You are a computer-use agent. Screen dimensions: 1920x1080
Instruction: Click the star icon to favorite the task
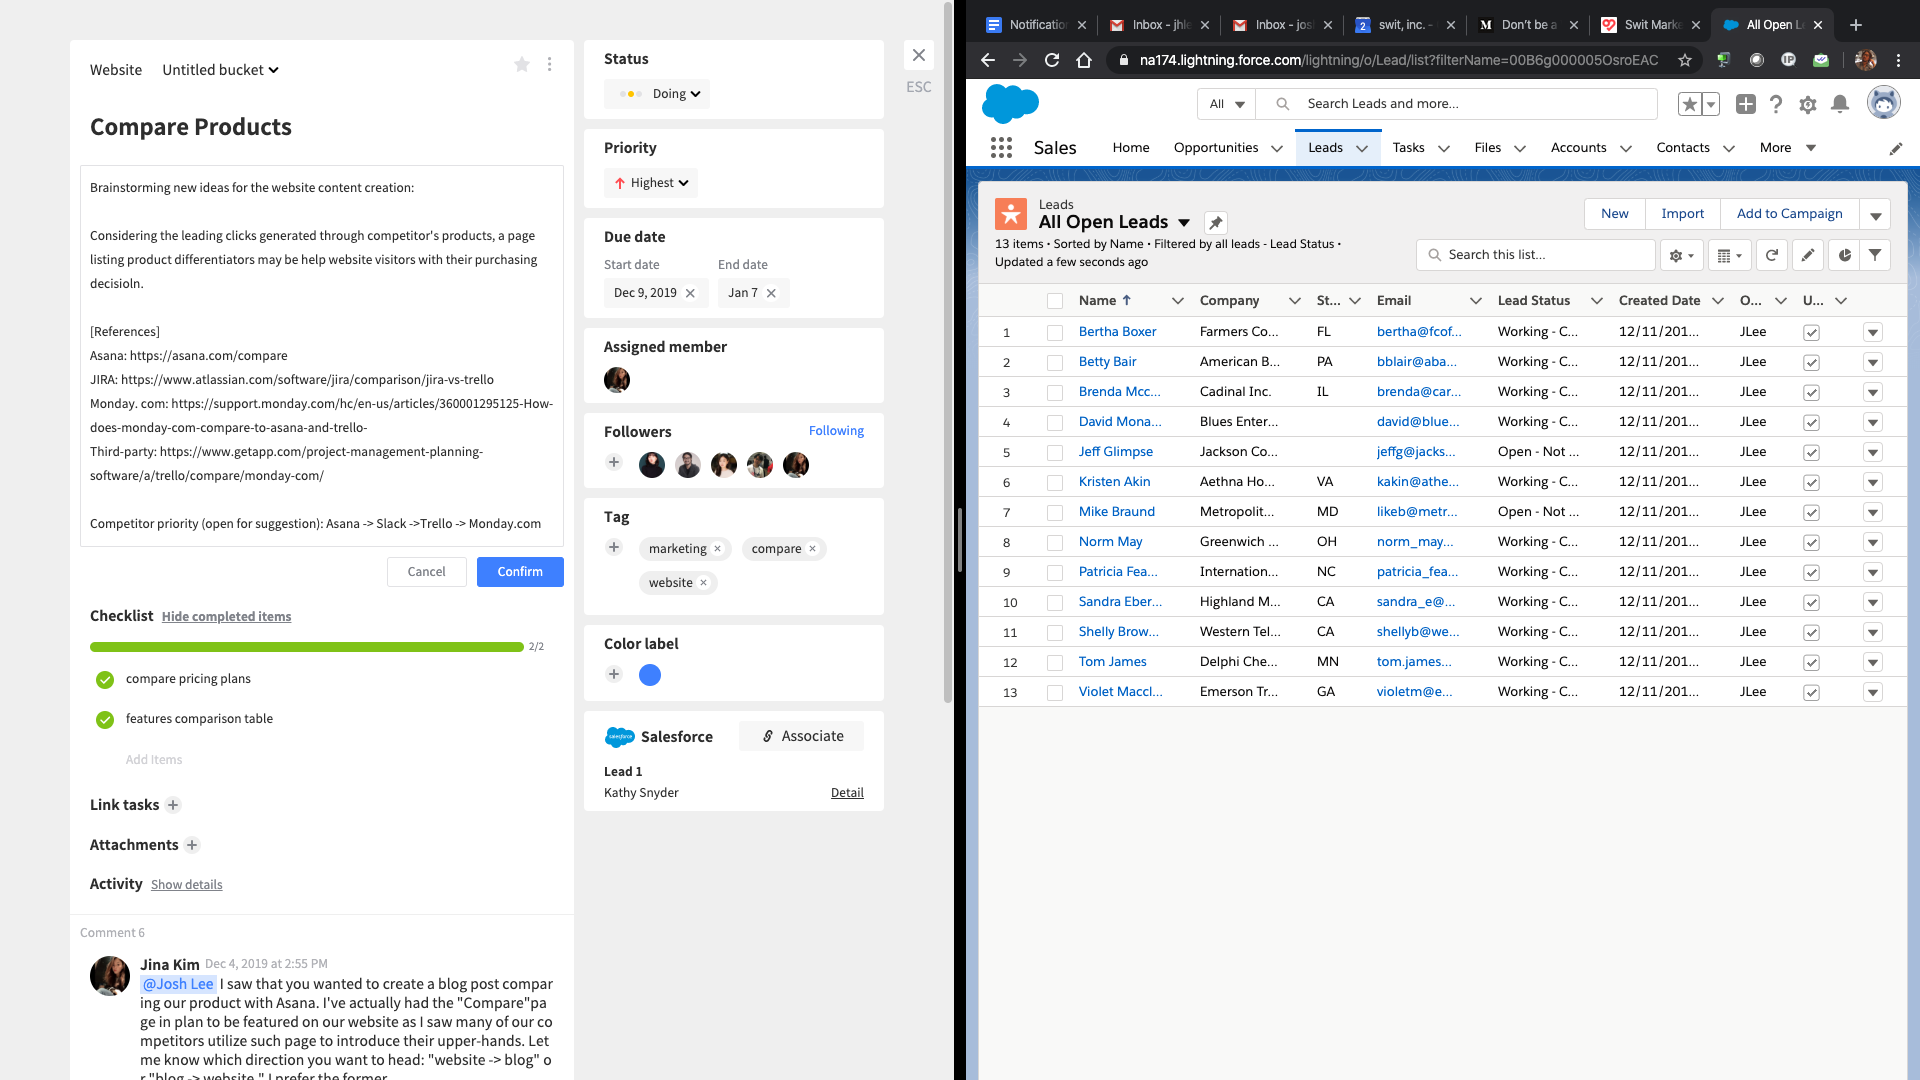(x=521, y=65)
